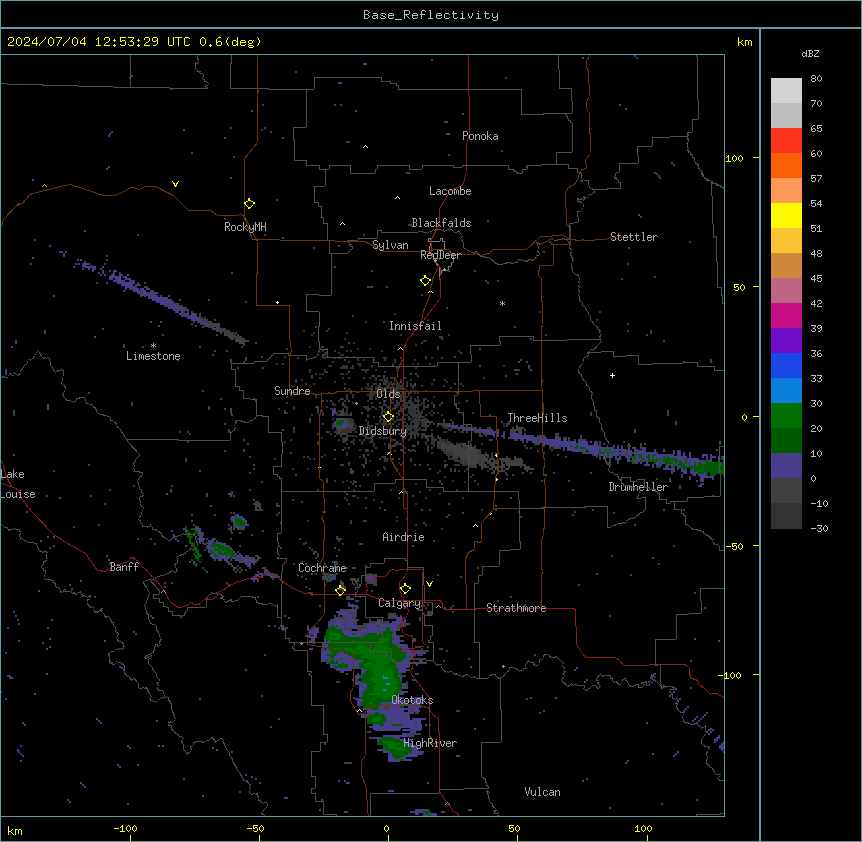Image resolution: width=862 pixels, height=842 pixels.
Task: Click the white plus marker north of Drumheller
Action: [612, 375]
